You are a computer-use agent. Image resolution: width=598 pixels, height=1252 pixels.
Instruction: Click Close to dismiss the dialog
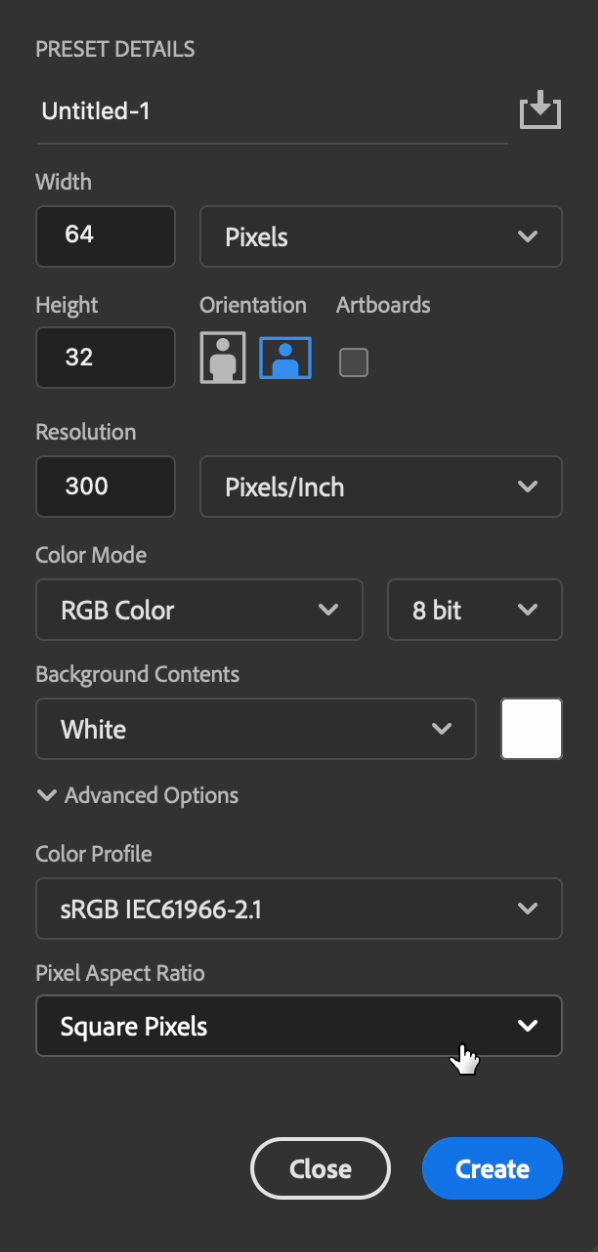tap(320, 1168)
